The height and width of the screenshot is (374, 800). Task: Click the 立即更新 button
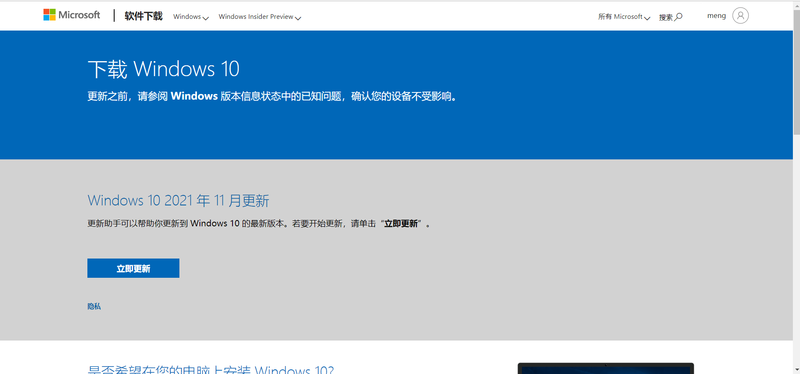pos(133,268)
